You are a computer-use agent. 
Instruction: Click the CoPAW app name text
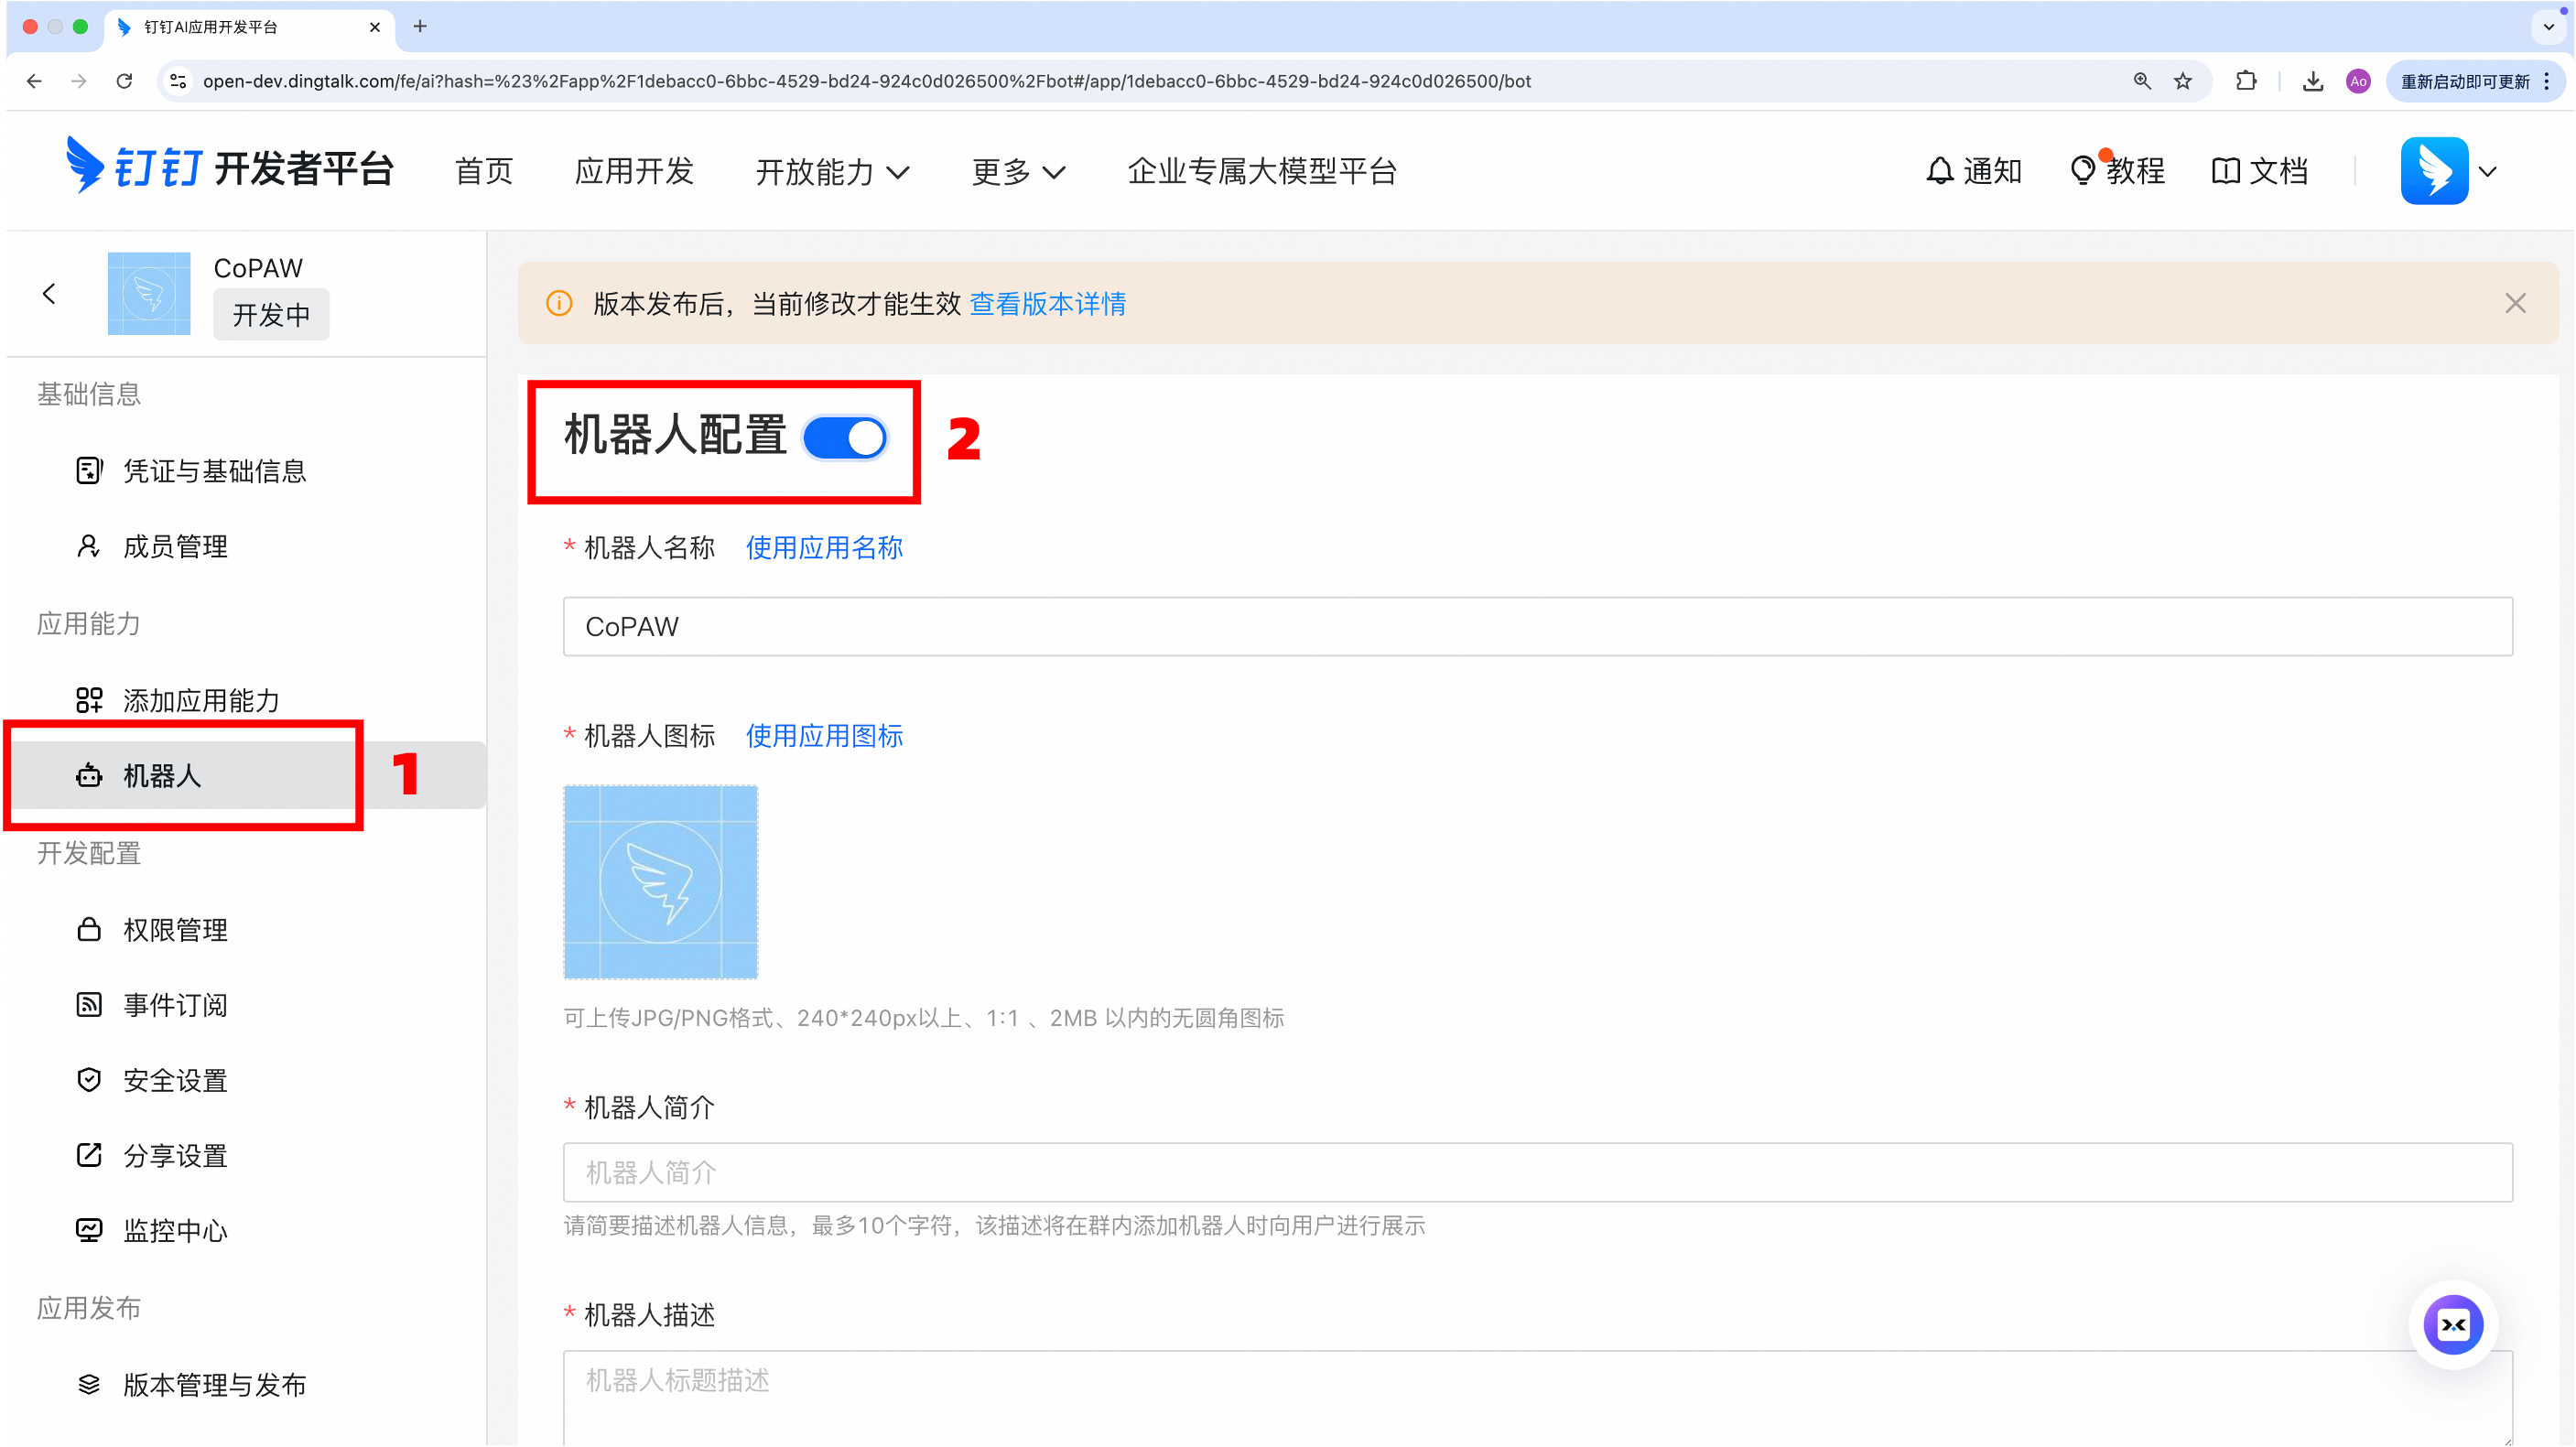click(258, 268)
